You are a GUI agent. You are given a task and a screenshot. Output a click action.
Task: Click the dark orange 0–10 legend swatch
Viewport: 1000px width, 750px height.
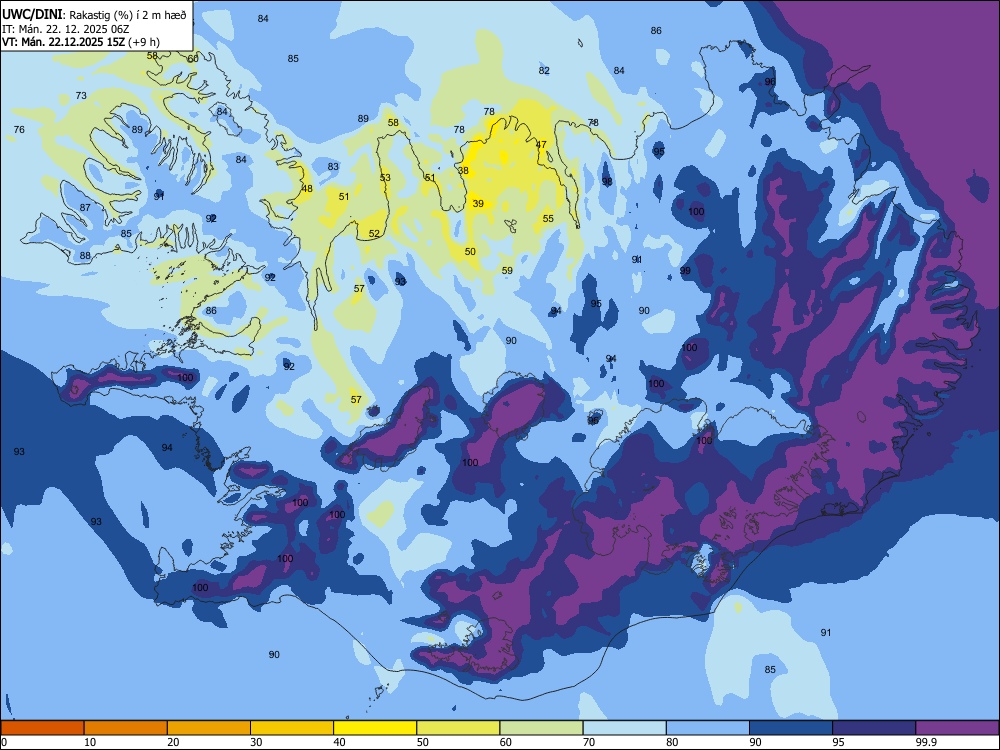43,728
